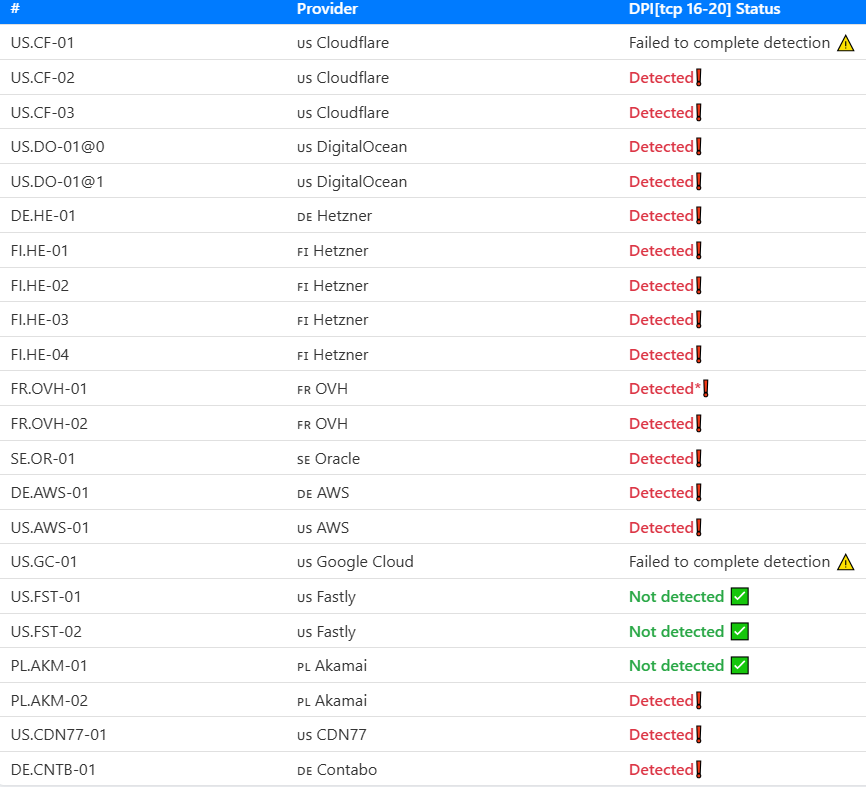
Task: Click the red exclamation mark in US.CF-02 row
Action: click(x=699, y=77)
